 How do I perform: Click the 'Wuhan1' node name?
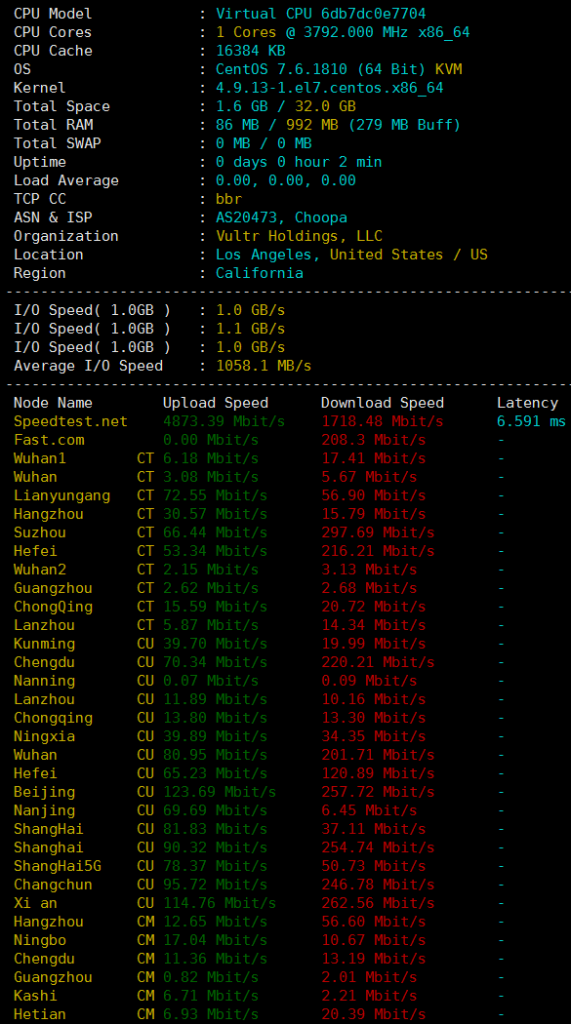point(40,458)
